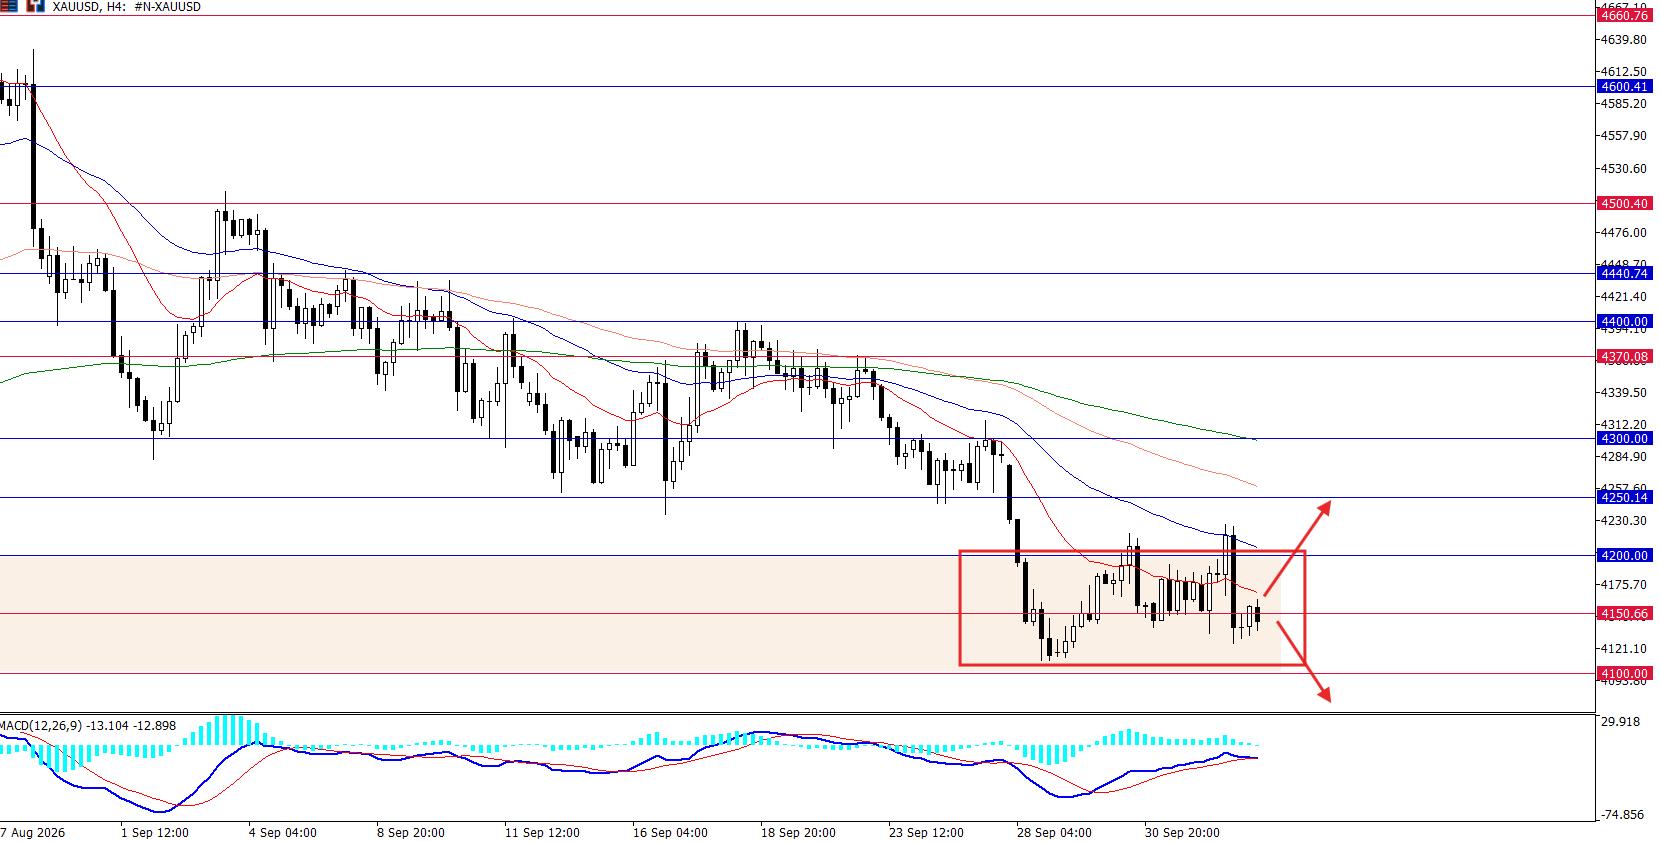Click the 4339.50 price scale value
1660x842 pixels.
tap(1623, 393)
